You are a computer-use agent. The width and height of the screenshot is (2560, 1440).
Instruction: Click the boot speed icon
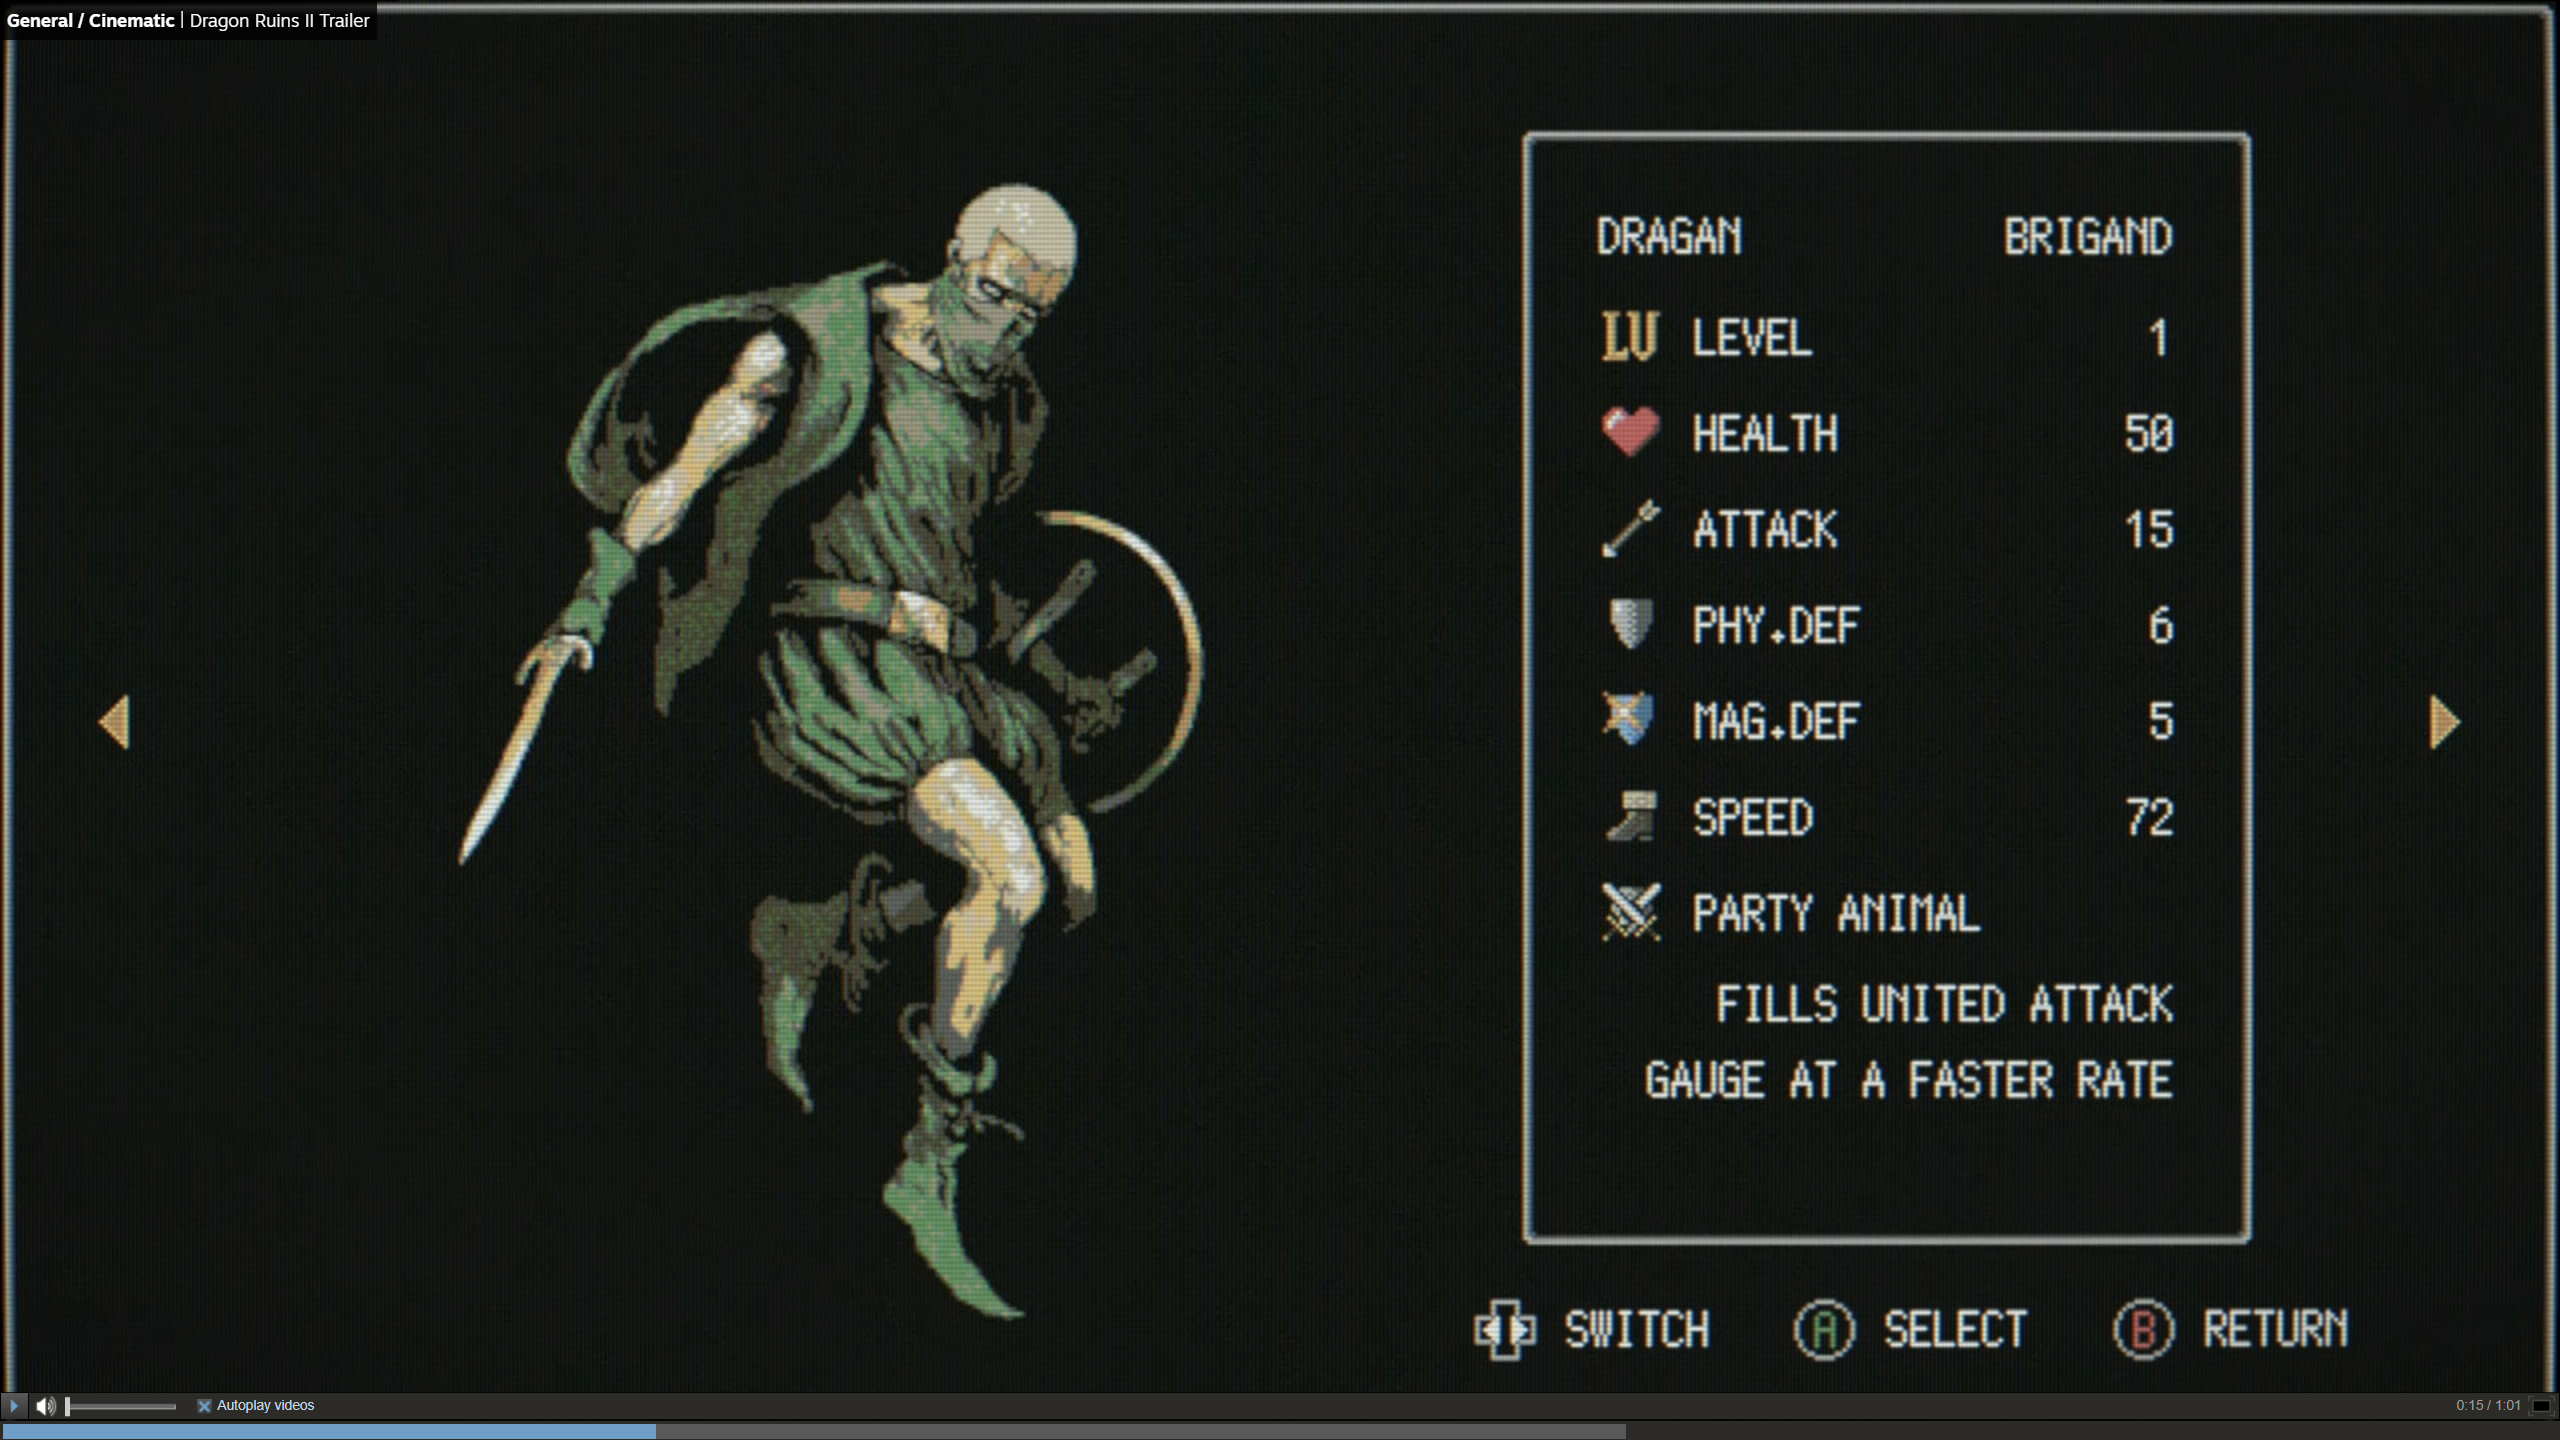pos(1632,816)
